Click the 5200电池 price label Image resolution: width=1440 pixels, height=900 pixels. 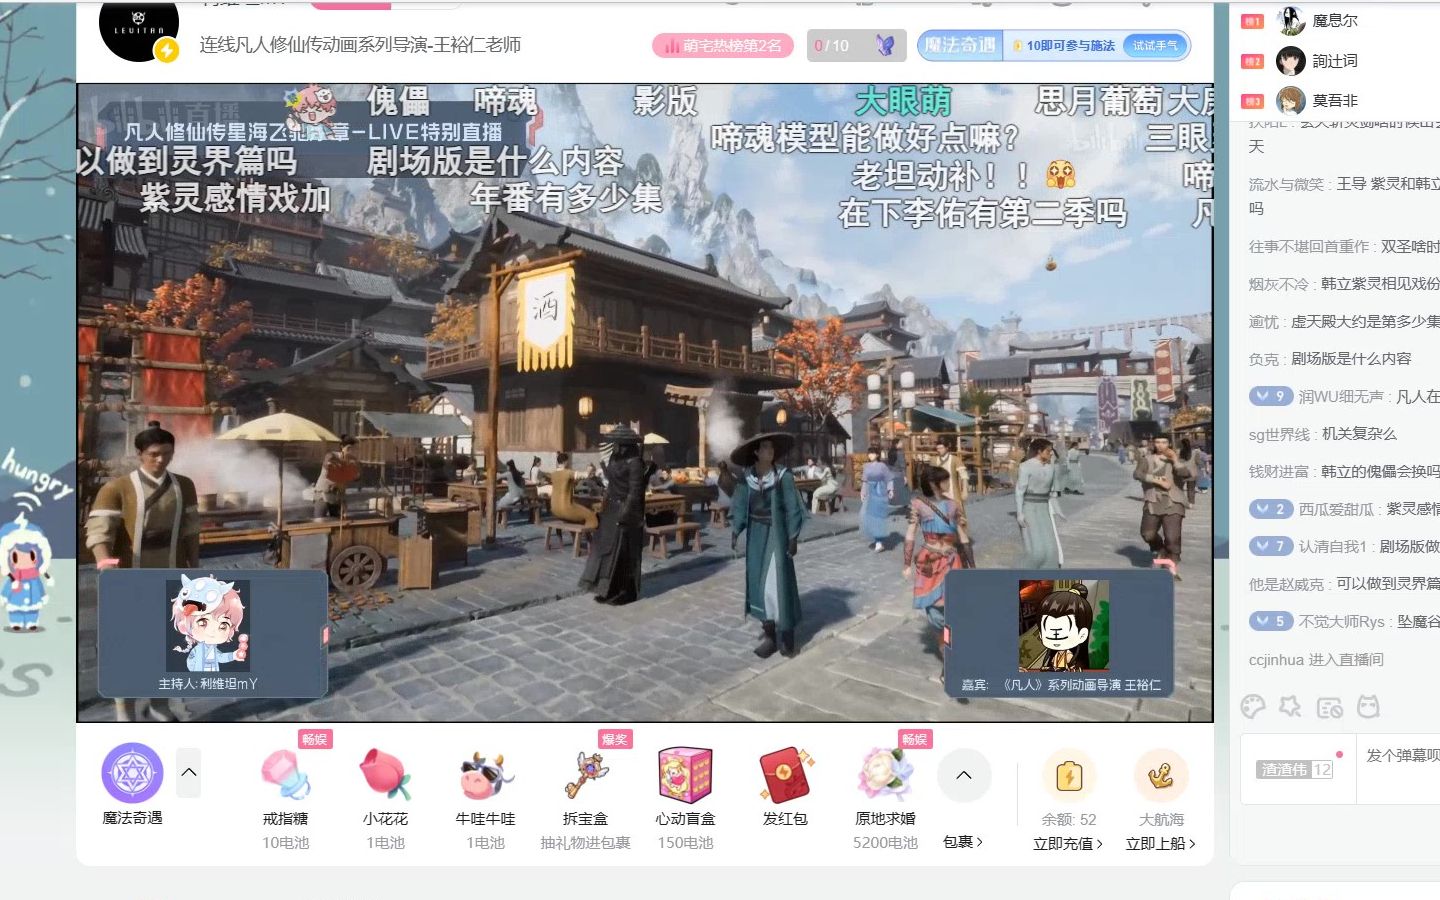tap(885, 843)
